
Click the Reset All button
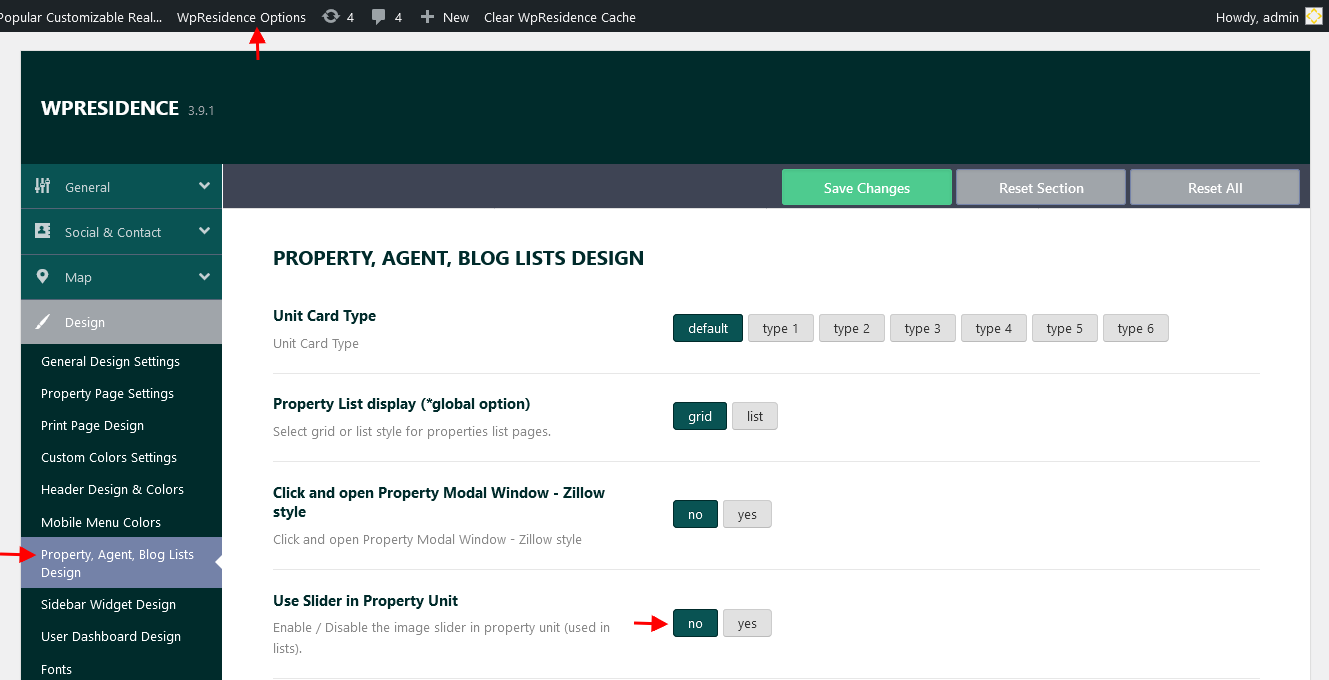[1215, 187]
